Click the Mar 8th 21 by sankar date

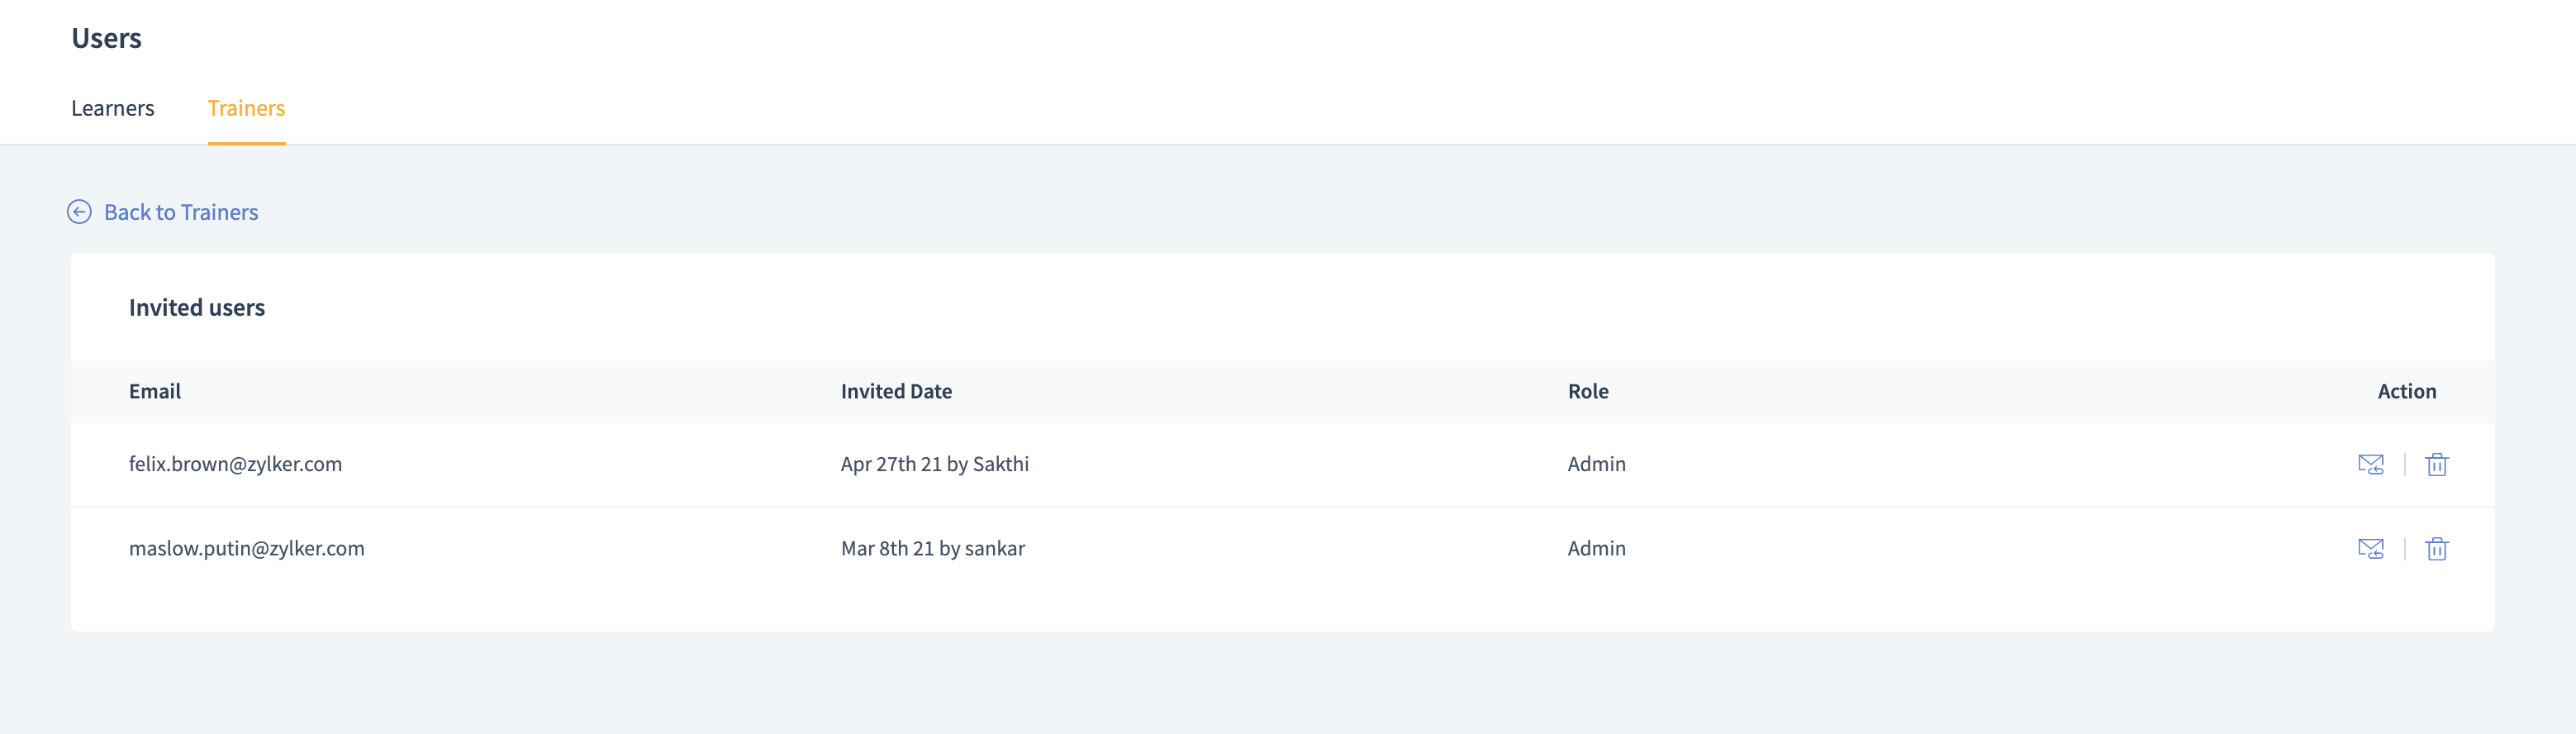932,548
